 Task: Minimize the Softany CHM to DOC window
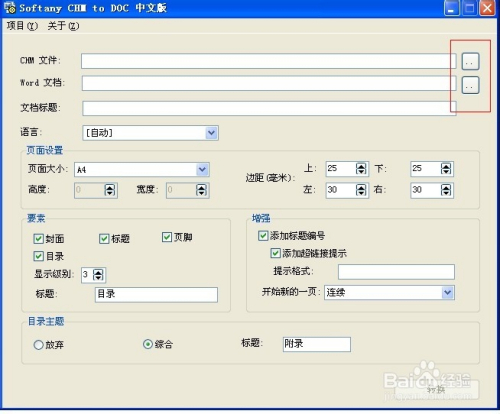coord(452,8)
